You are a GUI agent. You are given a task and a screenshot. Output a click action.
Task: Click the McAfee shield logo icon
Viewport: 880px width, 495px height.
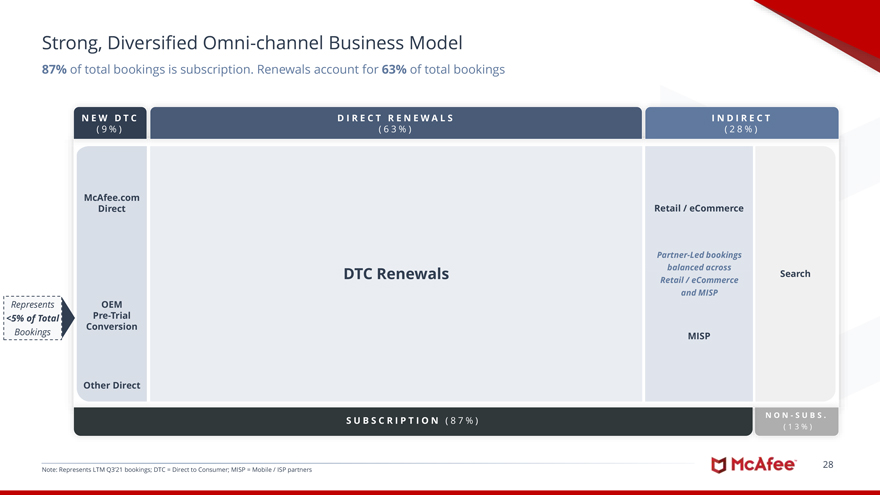718,465
